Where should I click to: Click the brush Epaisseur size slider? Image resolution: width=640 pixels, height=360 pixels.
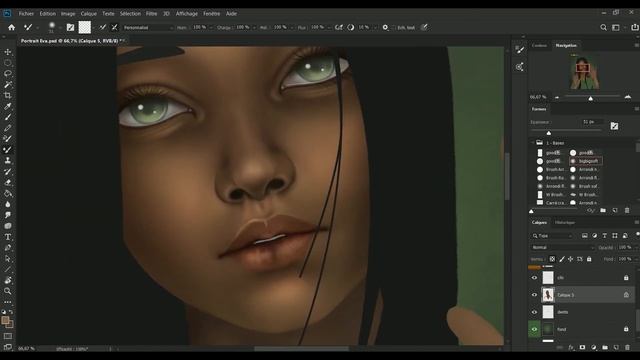coord(566,131)
